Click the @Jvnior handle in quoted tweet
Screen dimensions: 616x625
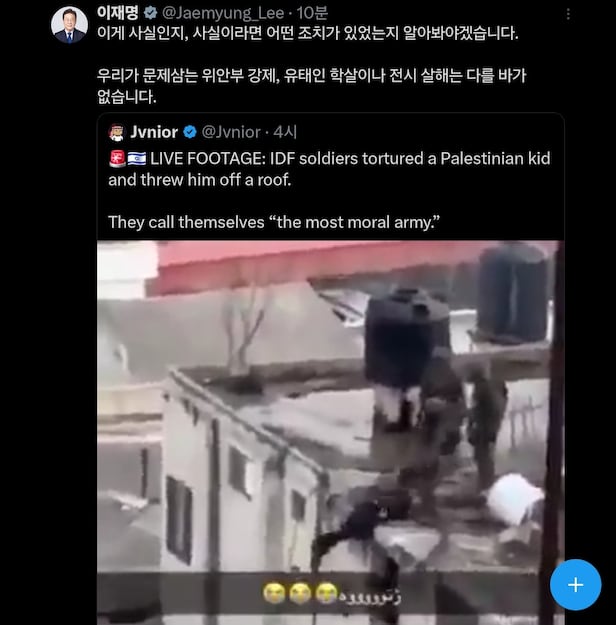[231, 132]
